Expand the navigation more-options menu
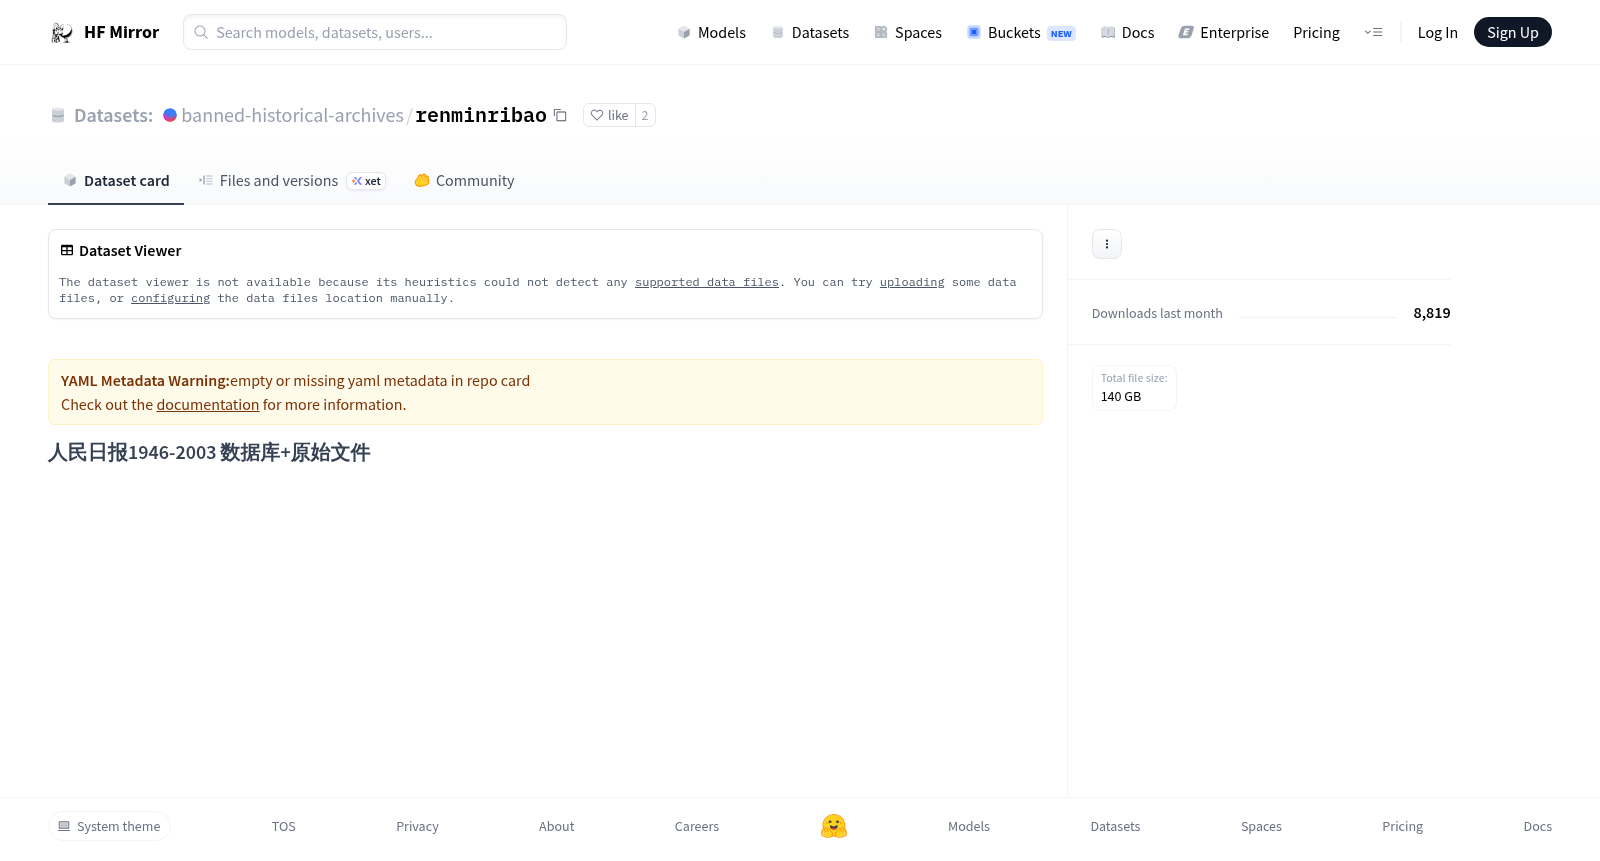 1374,32
